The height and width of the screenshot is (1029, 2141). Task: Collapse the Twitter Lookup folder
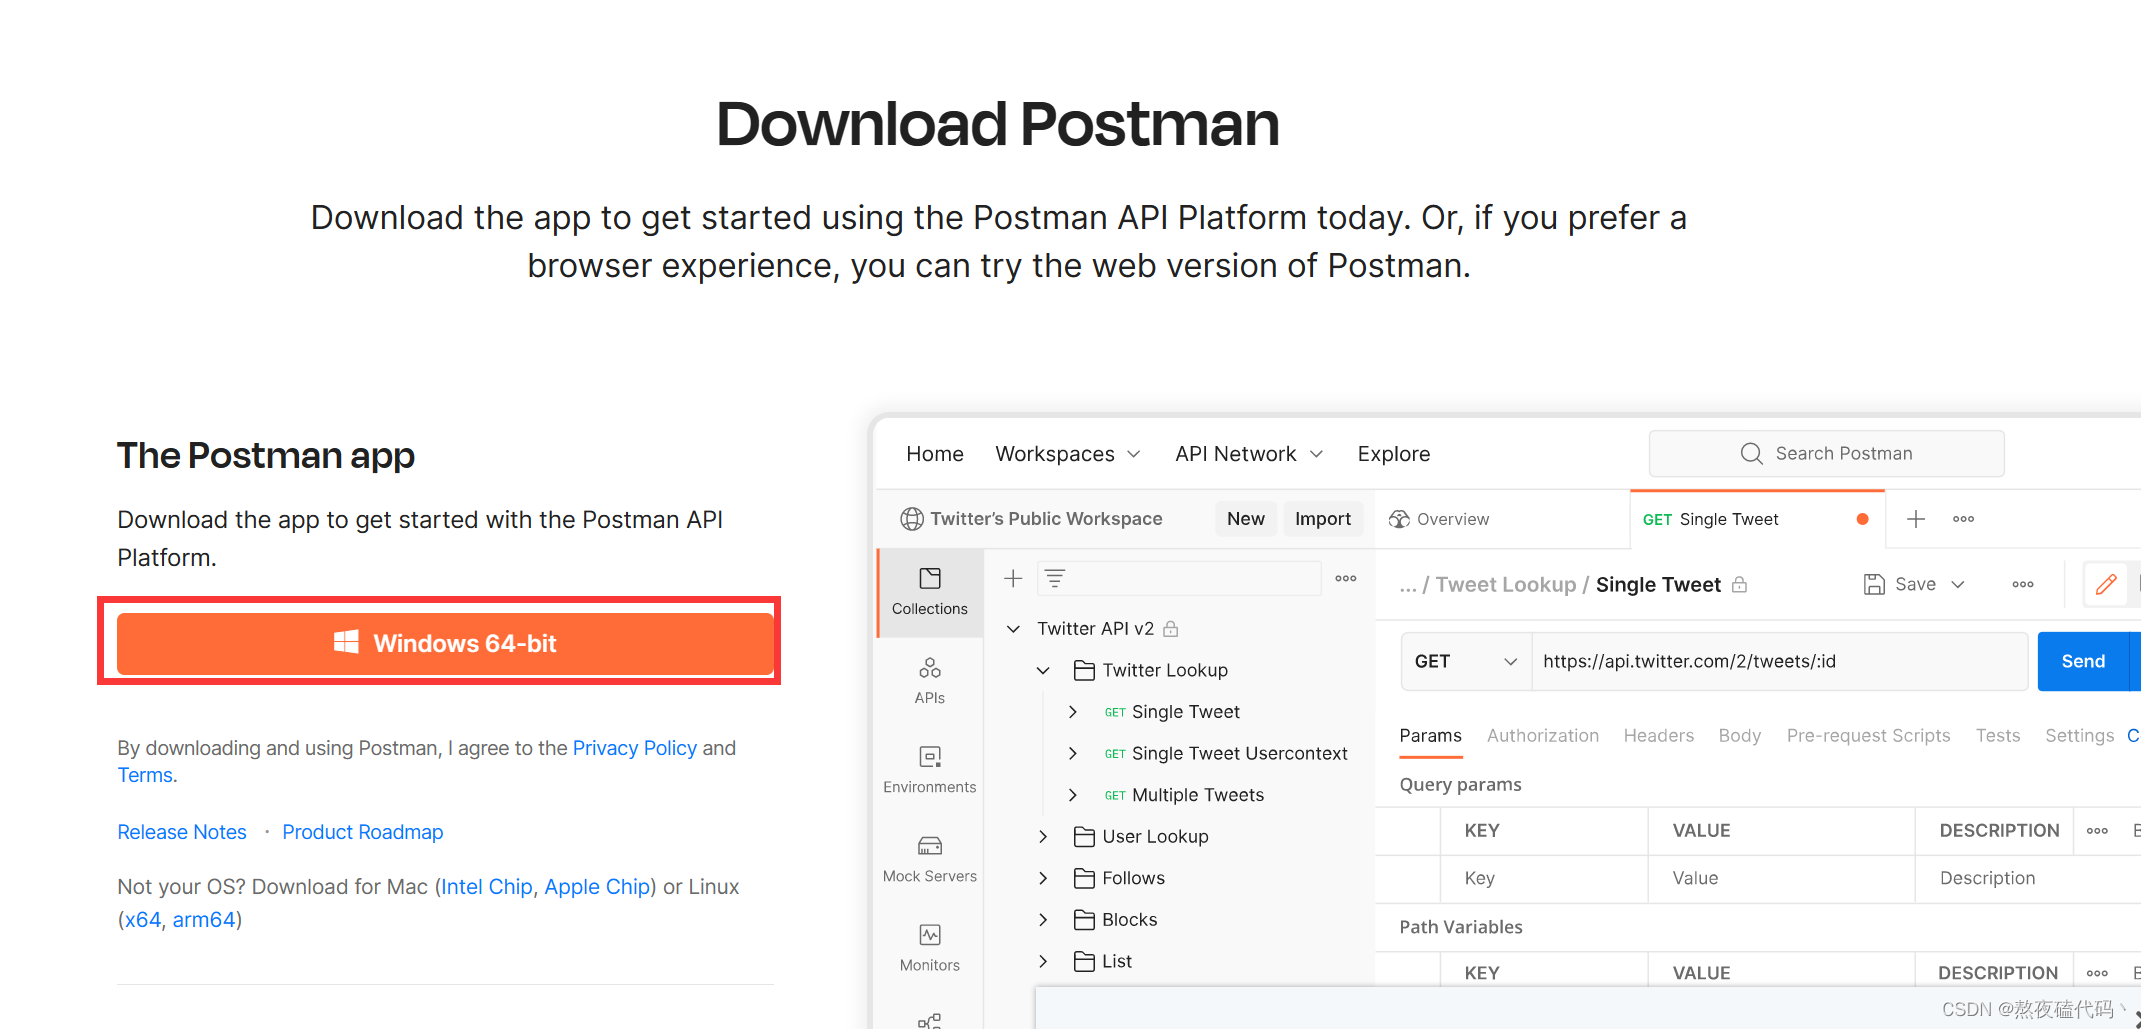[1043, 670]
